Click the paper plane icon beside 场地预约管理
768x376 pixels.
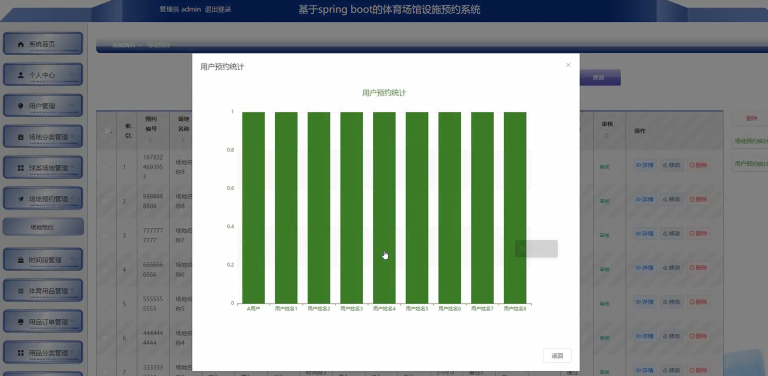pos(21,199)
